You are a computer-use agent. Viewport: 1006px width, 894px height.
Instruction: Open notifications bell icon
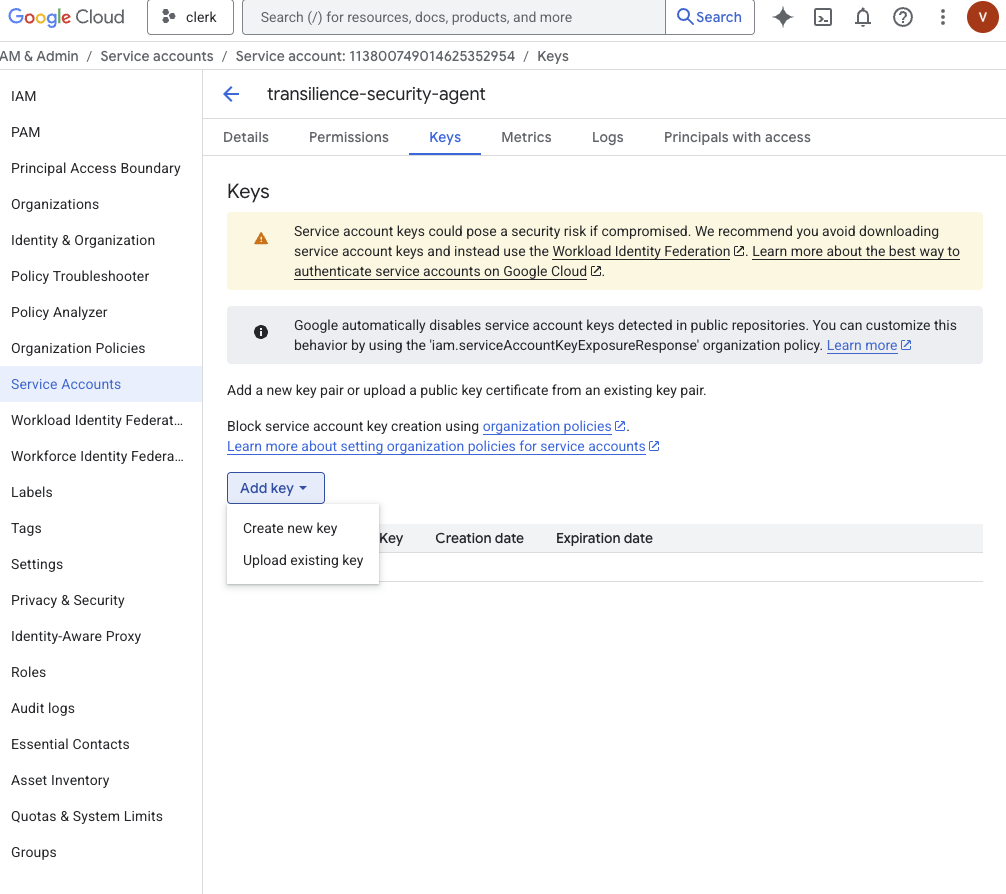pos(863,17)
